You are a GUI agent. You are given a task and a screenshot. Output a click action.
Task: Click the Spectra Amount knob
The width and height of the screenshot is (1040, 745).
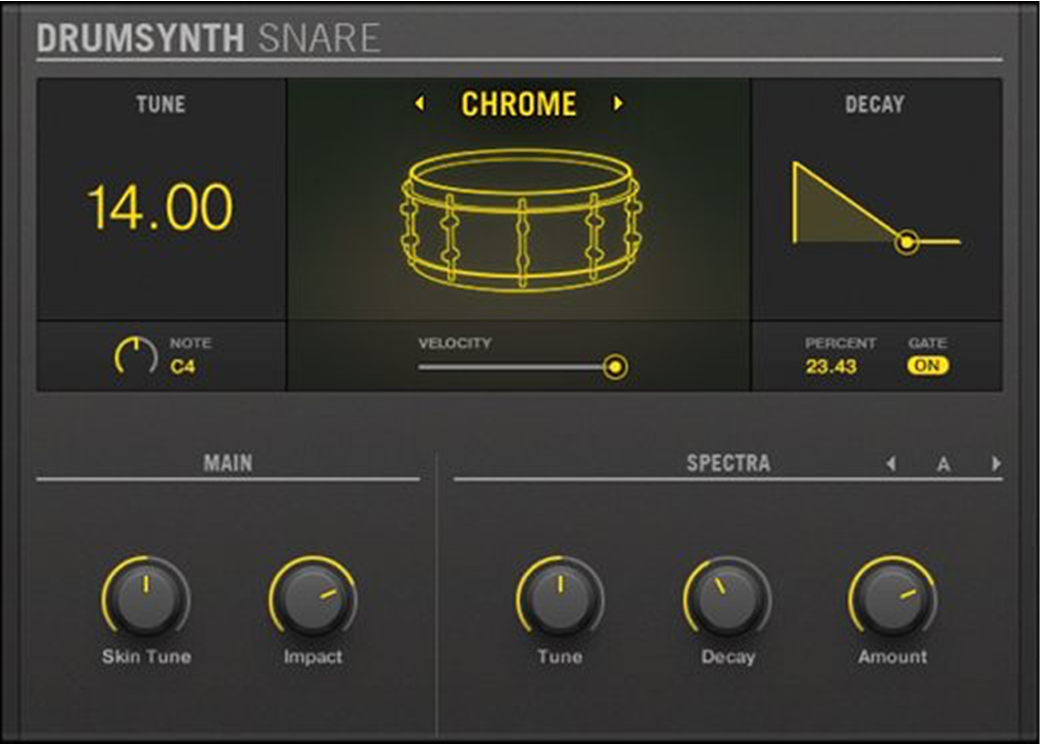[893, 598]
